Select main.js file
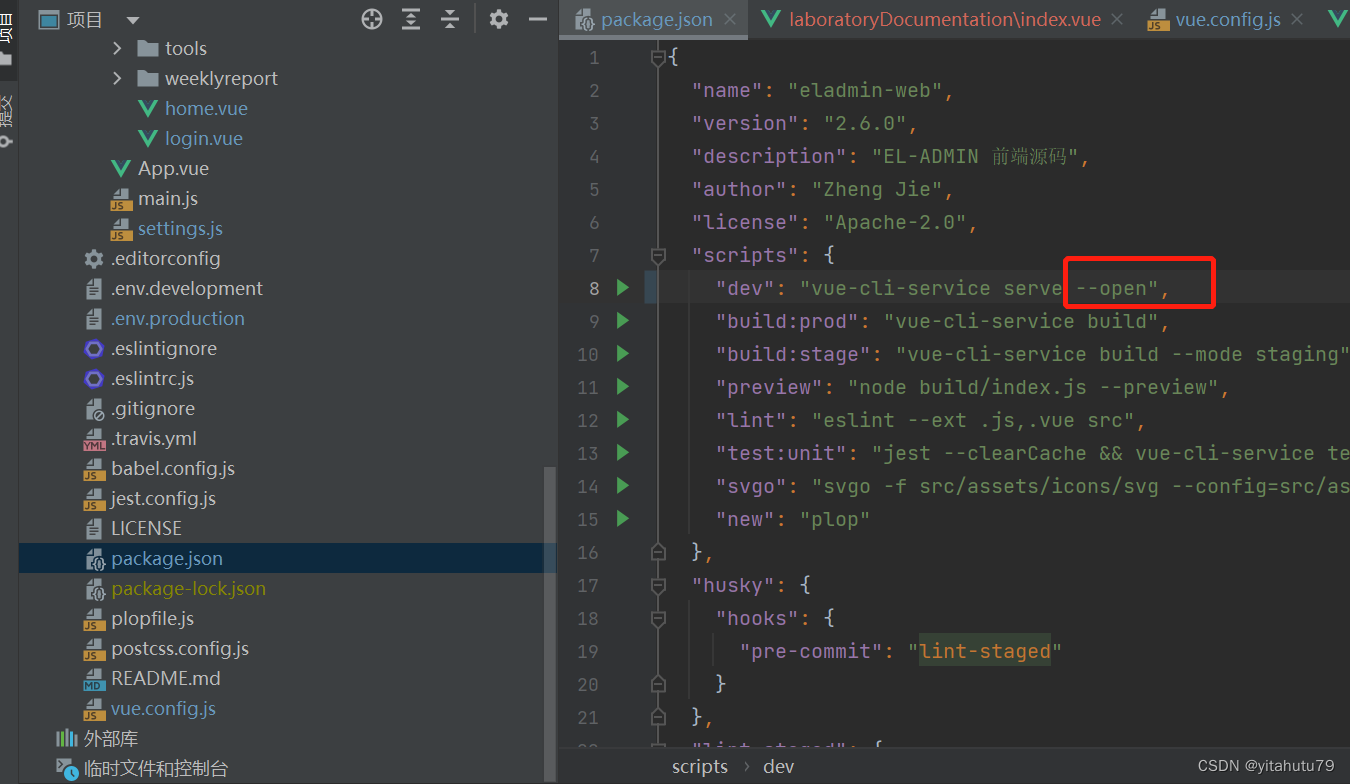The height and width of the screenshot is (784, 1350). 168,198
